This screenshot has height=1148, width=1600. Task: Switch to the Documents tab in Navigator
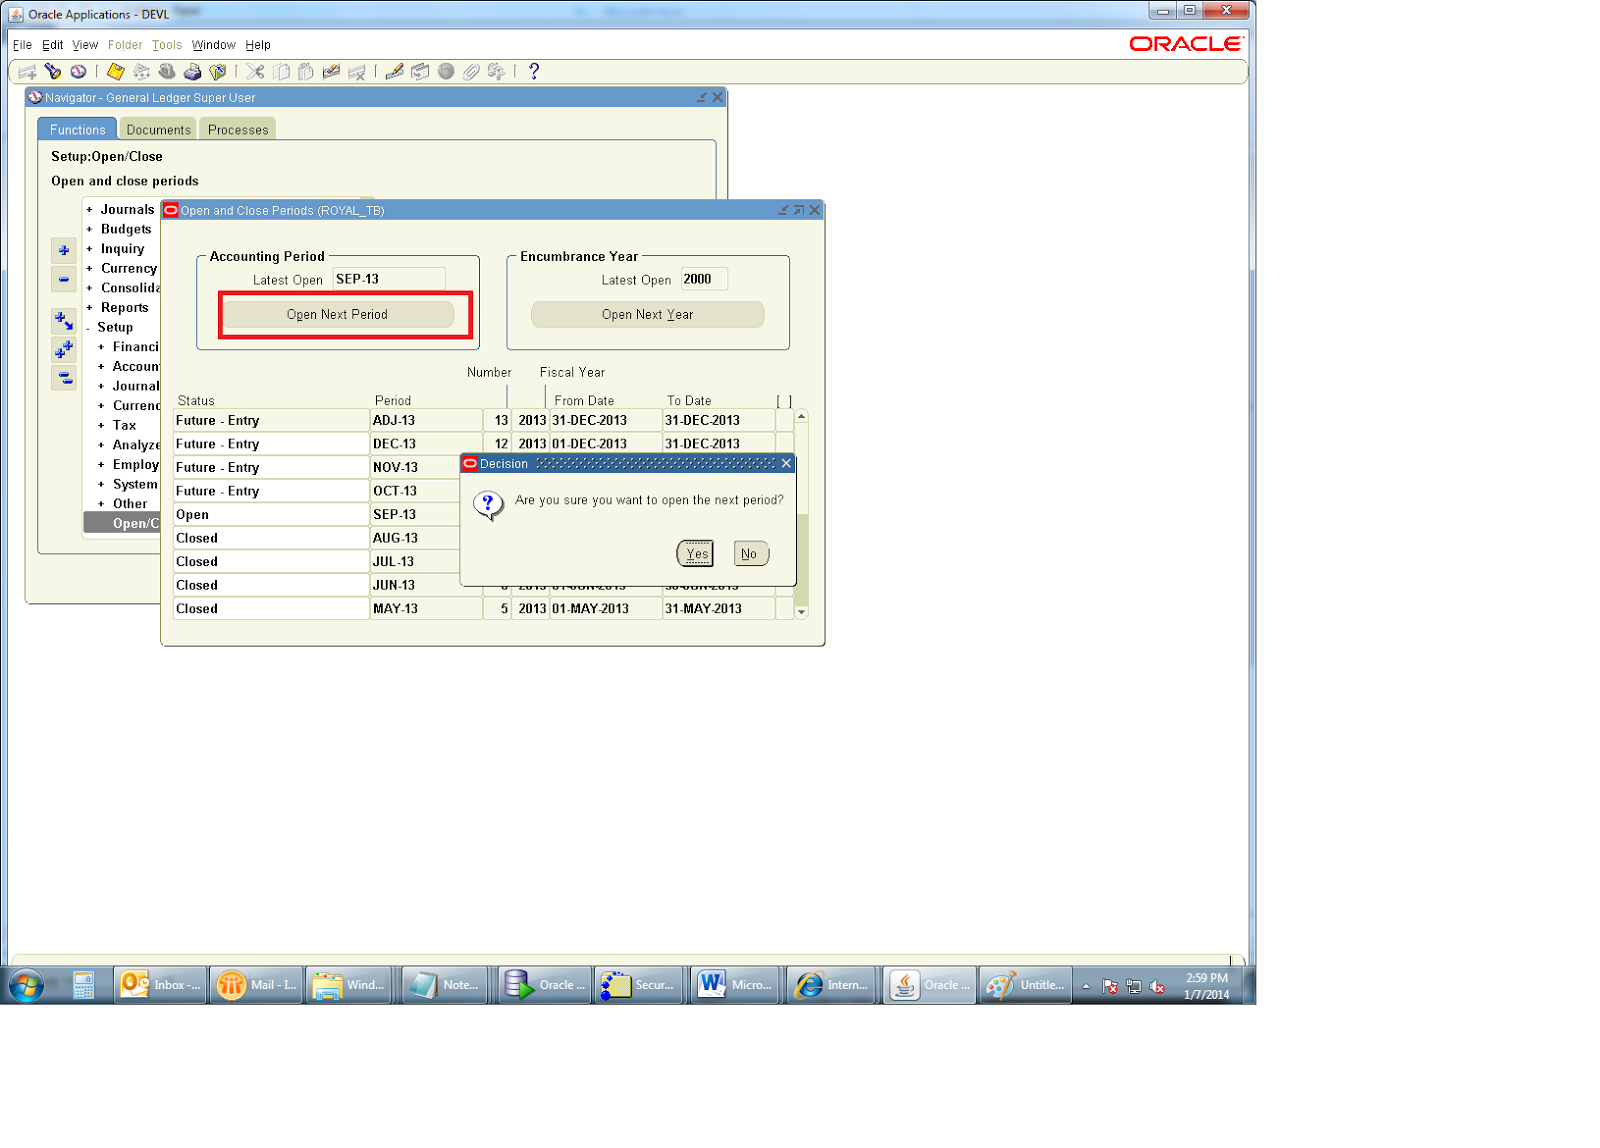click(x=158, y=129)
